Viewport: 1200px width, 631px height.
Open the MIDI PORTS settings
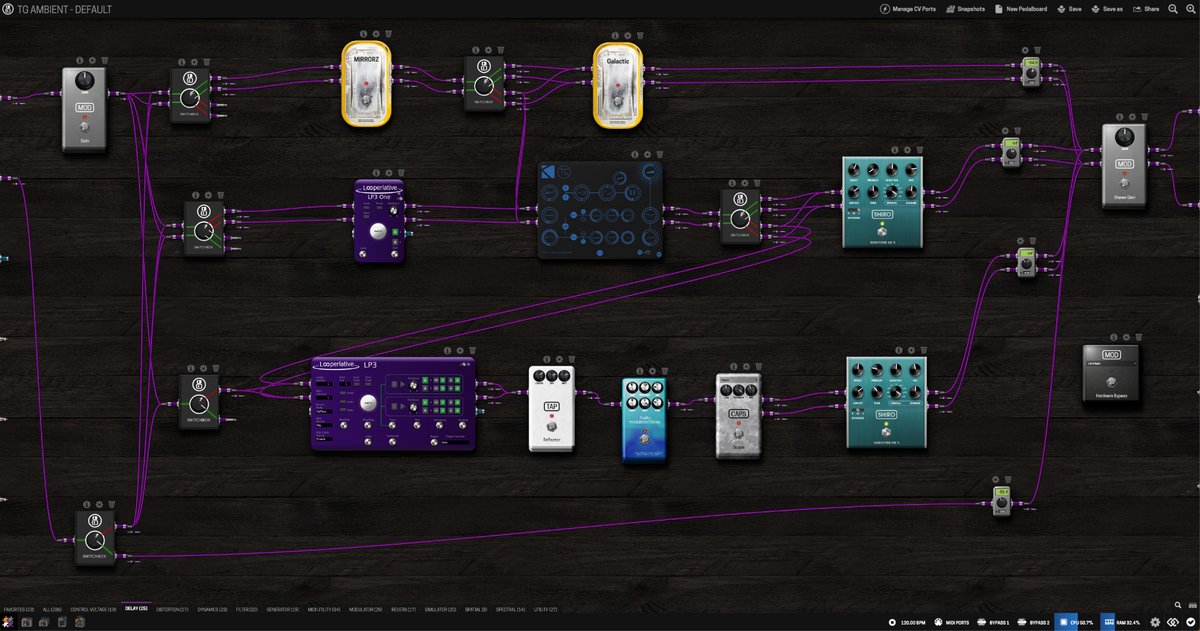pyautogui.click(x=951, y=622)
